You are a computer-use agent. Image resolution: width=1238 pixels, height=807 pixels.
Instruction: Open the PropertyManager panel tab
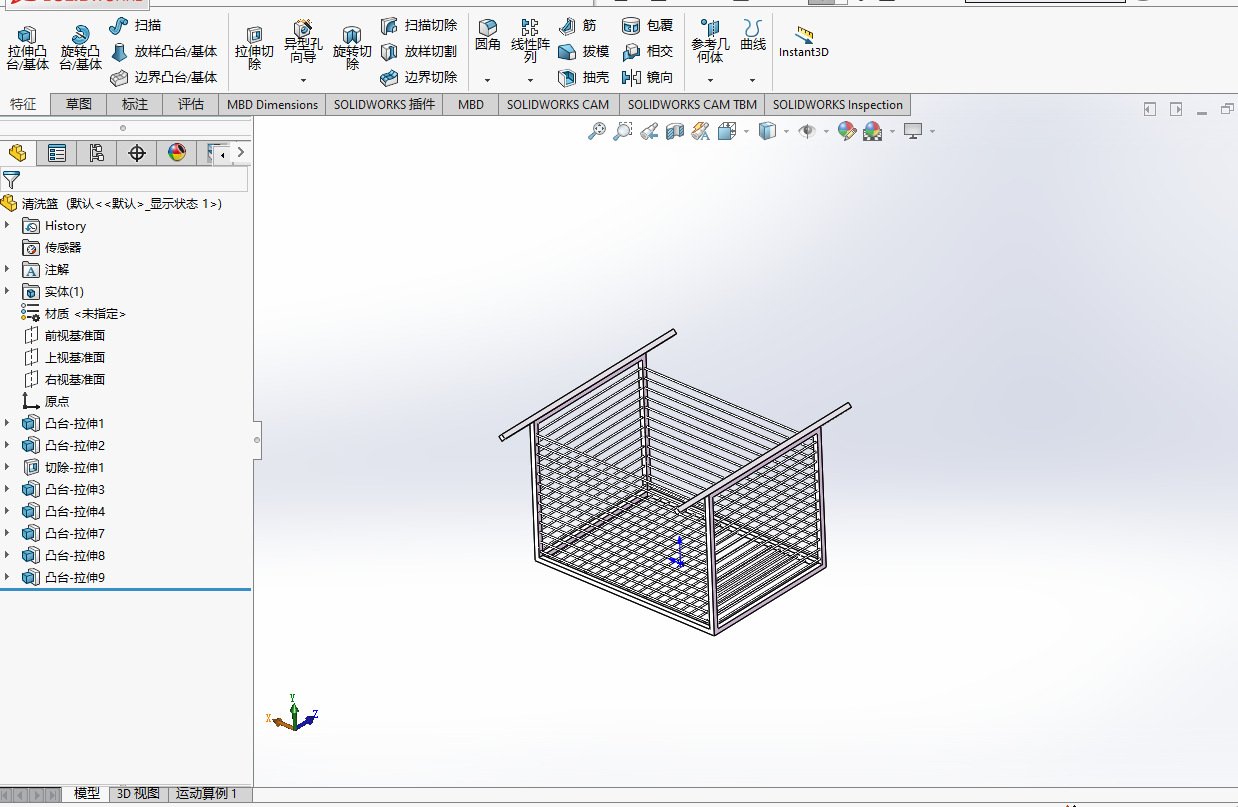click(57, 153)
